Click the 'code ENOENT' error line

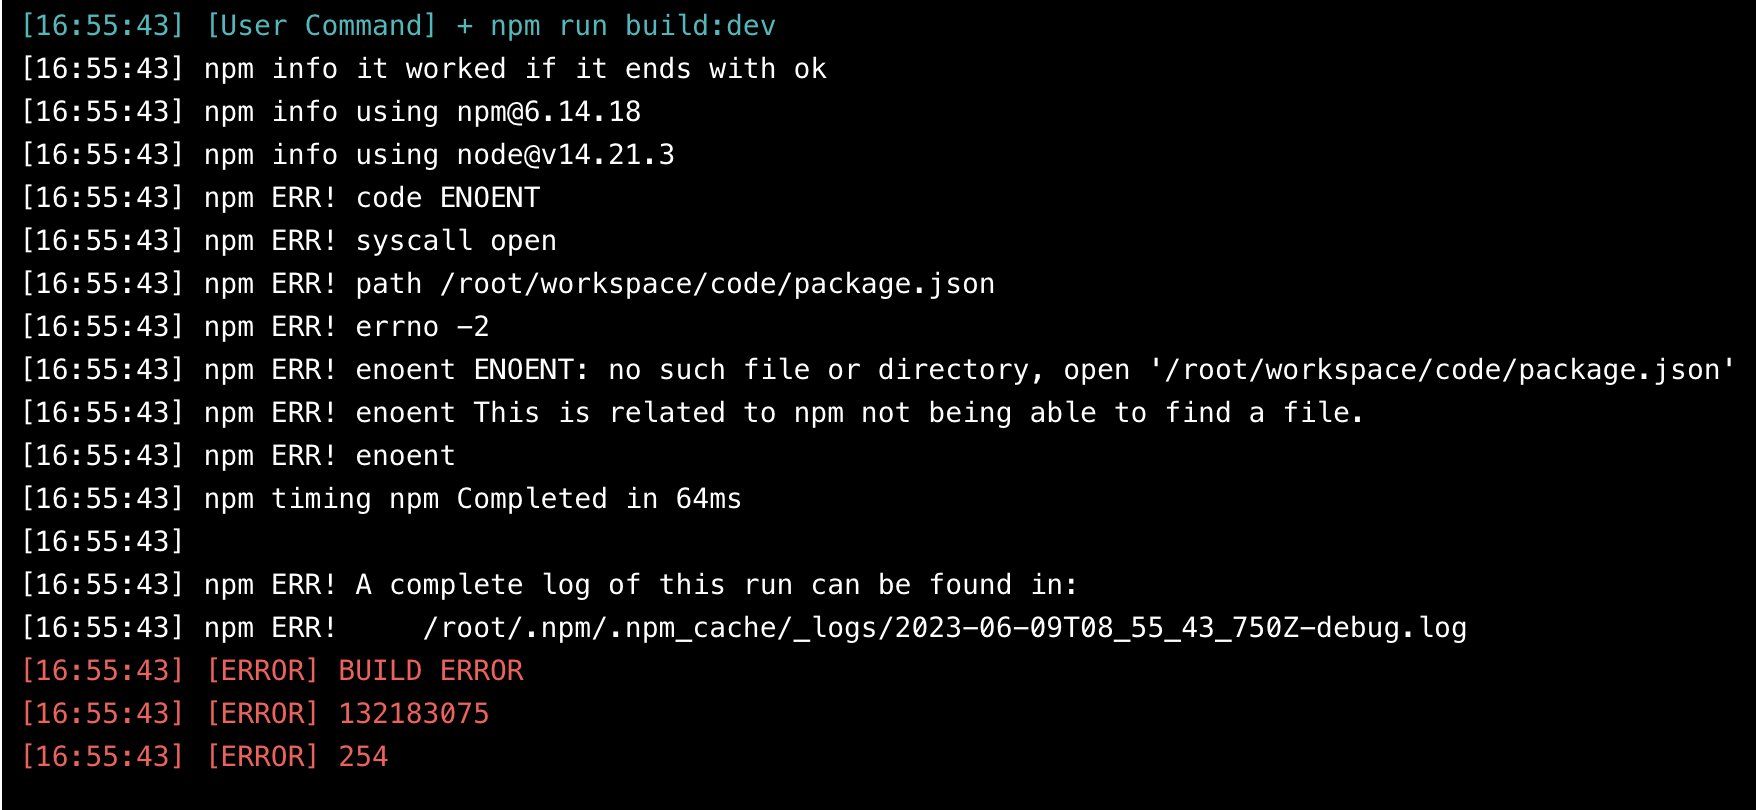click(x=281, y=198)
